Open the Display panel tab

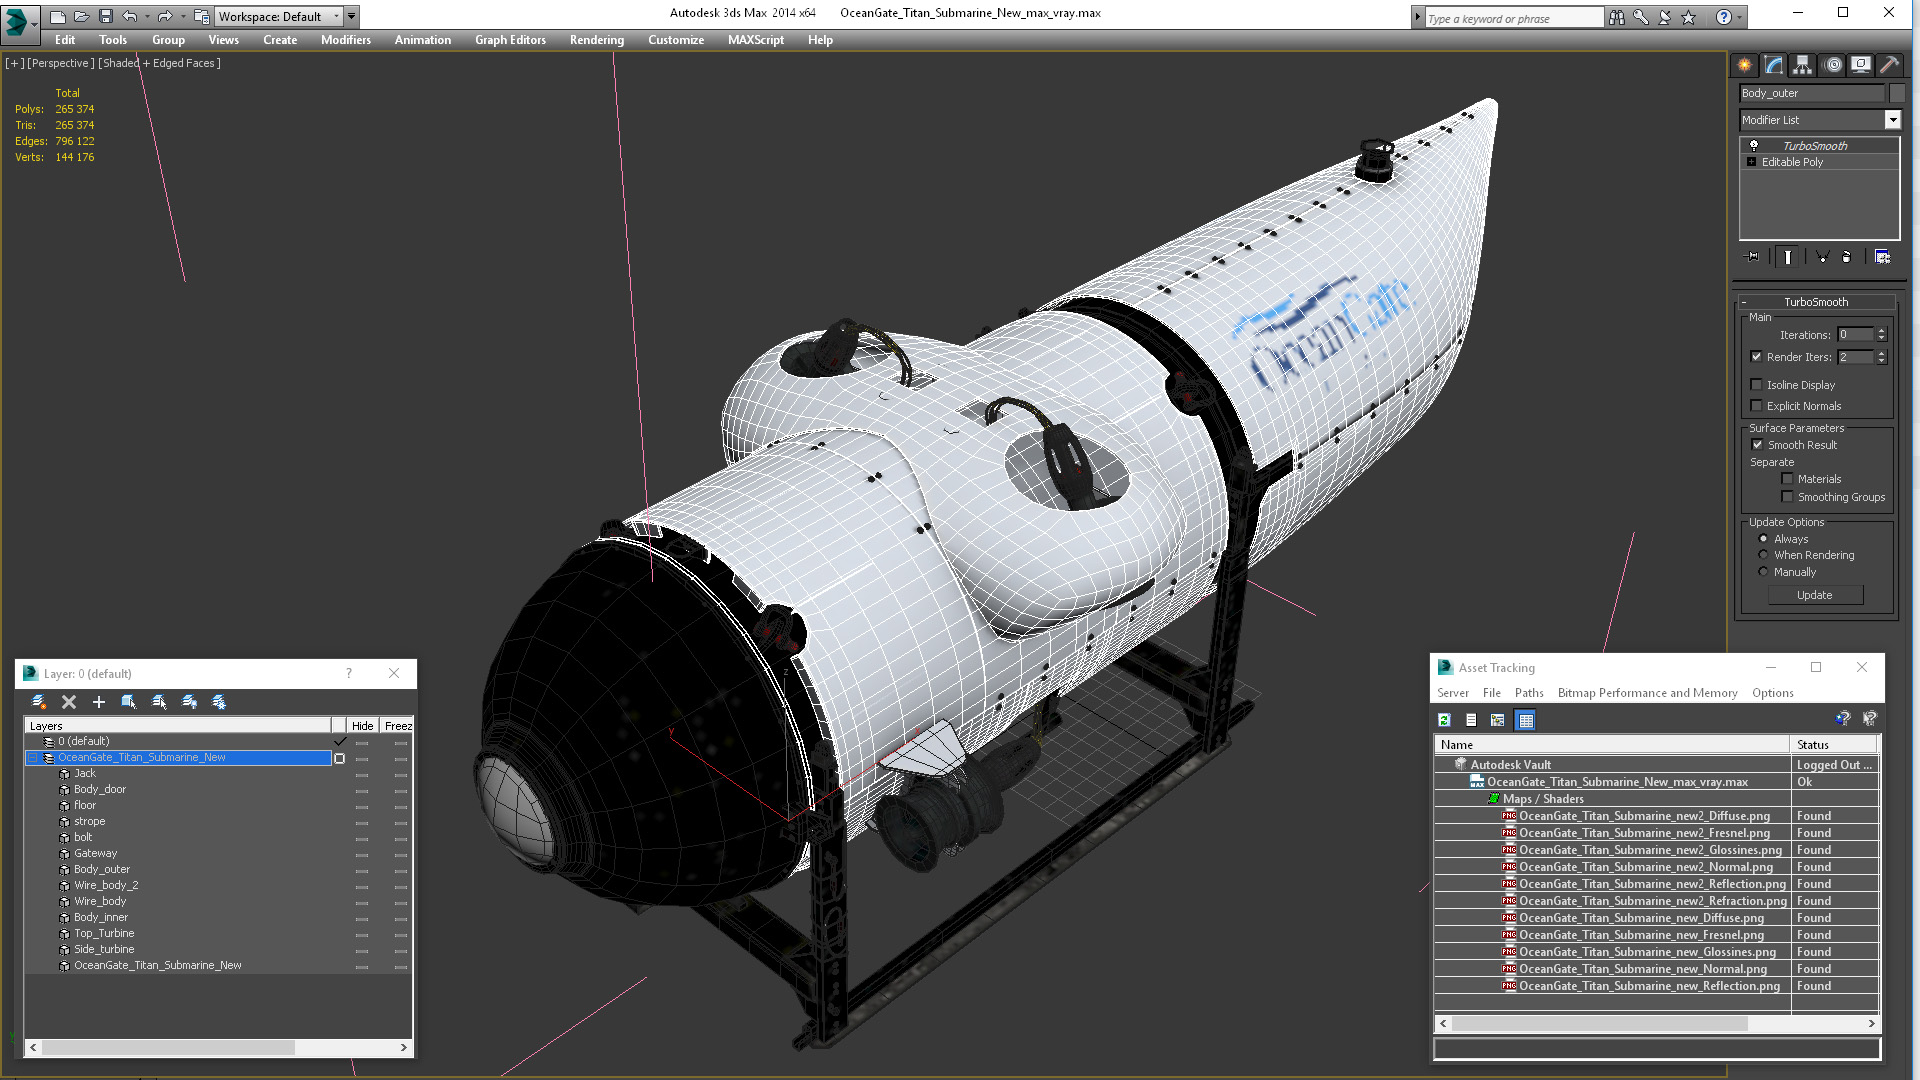(x=1861, y=65)
